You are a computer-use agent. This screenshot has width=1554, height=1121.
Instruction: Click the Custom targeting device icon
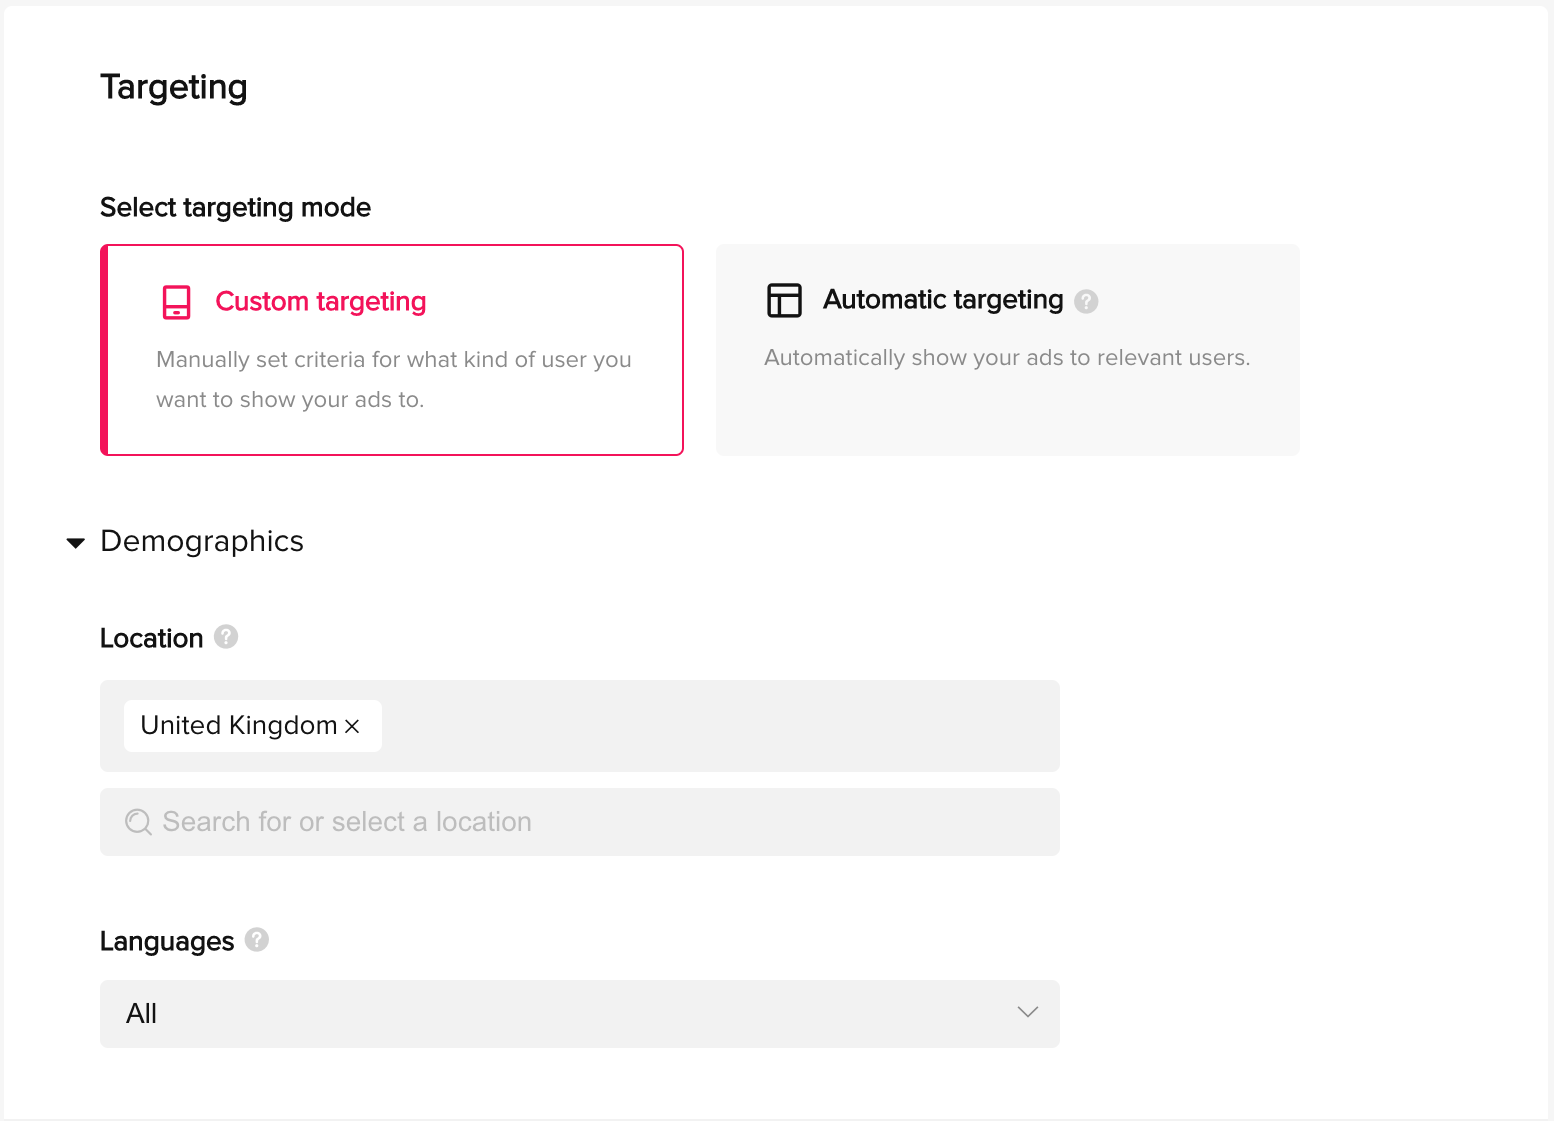pos(176,302)
